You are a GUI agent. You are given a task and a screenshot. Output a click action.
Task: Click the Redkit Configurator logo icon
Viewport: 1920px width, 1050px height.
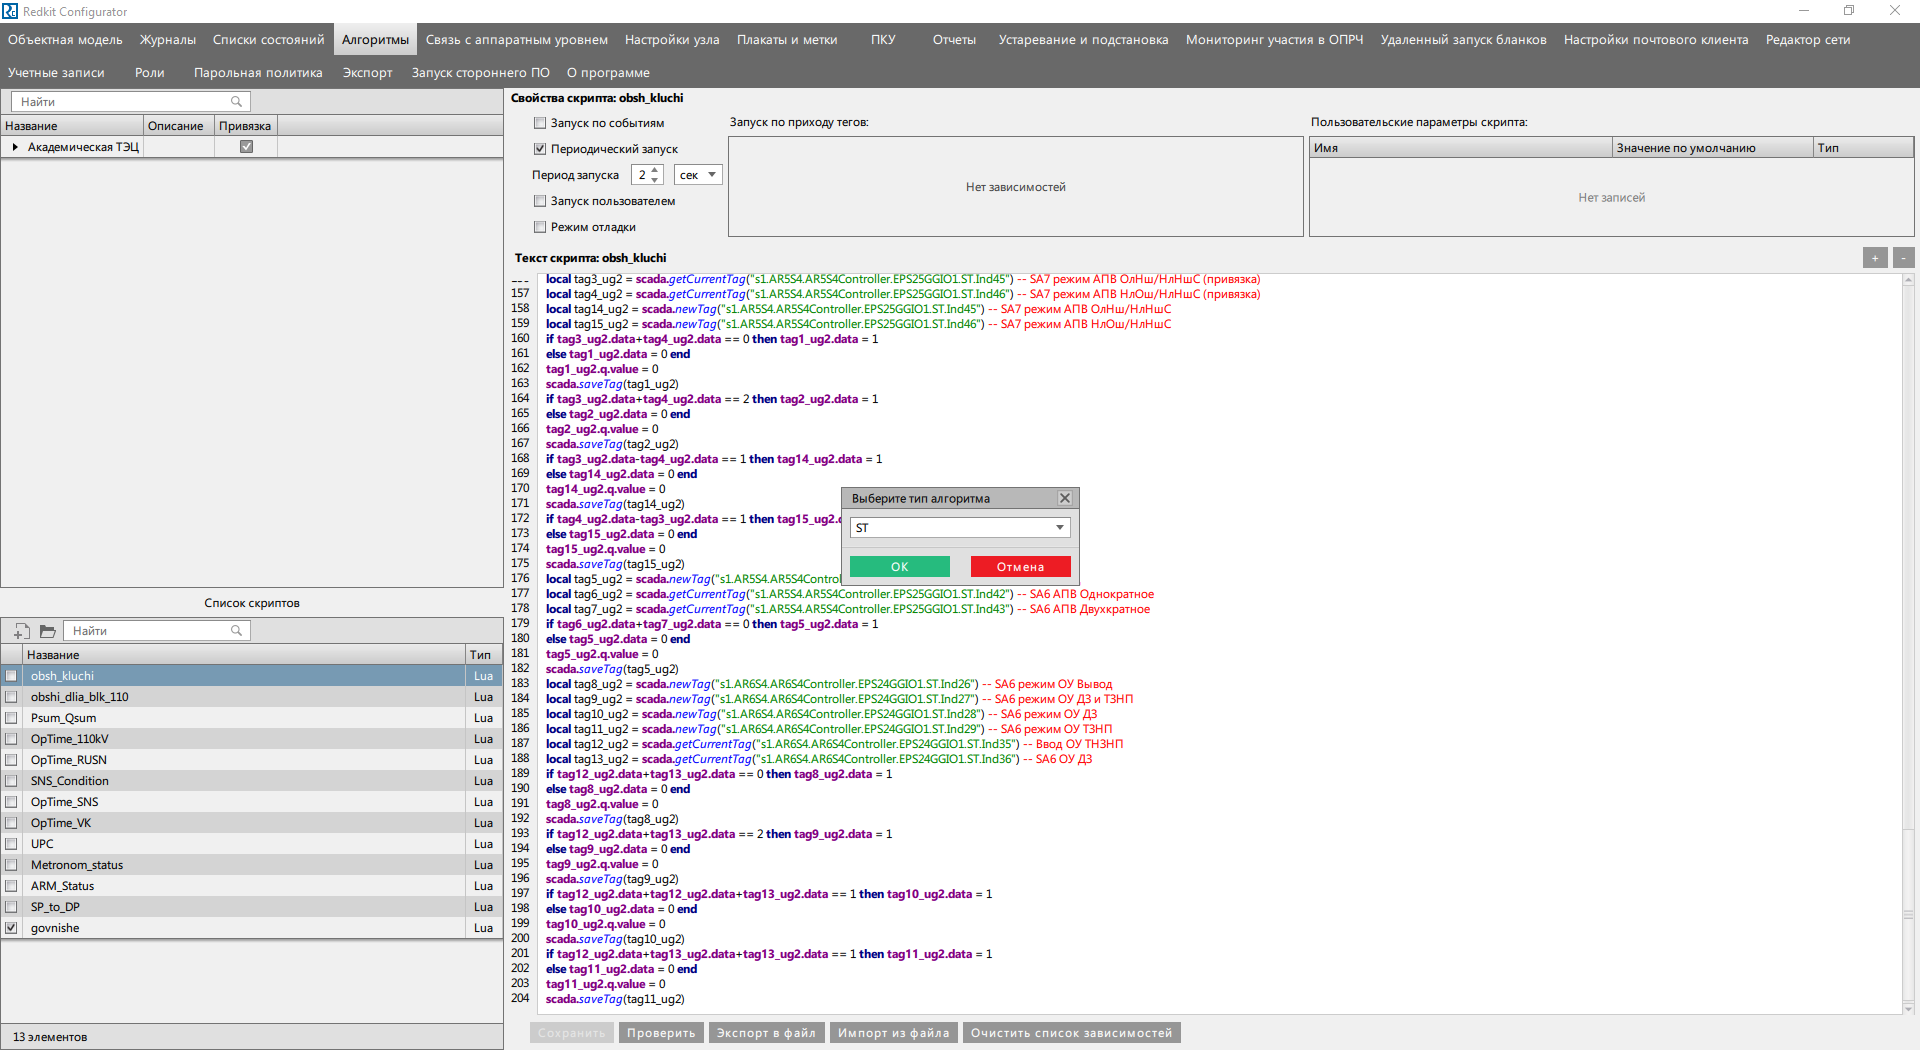pos(11,11)
